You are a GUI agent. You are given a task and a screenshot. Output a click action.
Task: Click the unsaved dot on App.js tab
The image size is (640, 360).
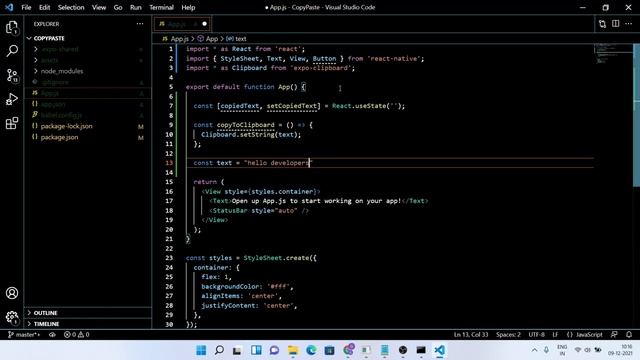[204, 24]
